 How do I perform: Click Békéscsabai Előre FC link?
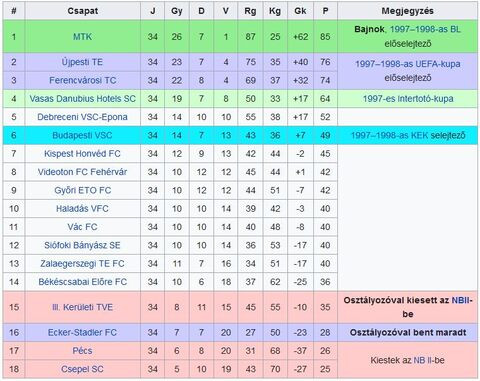point(82,282)
